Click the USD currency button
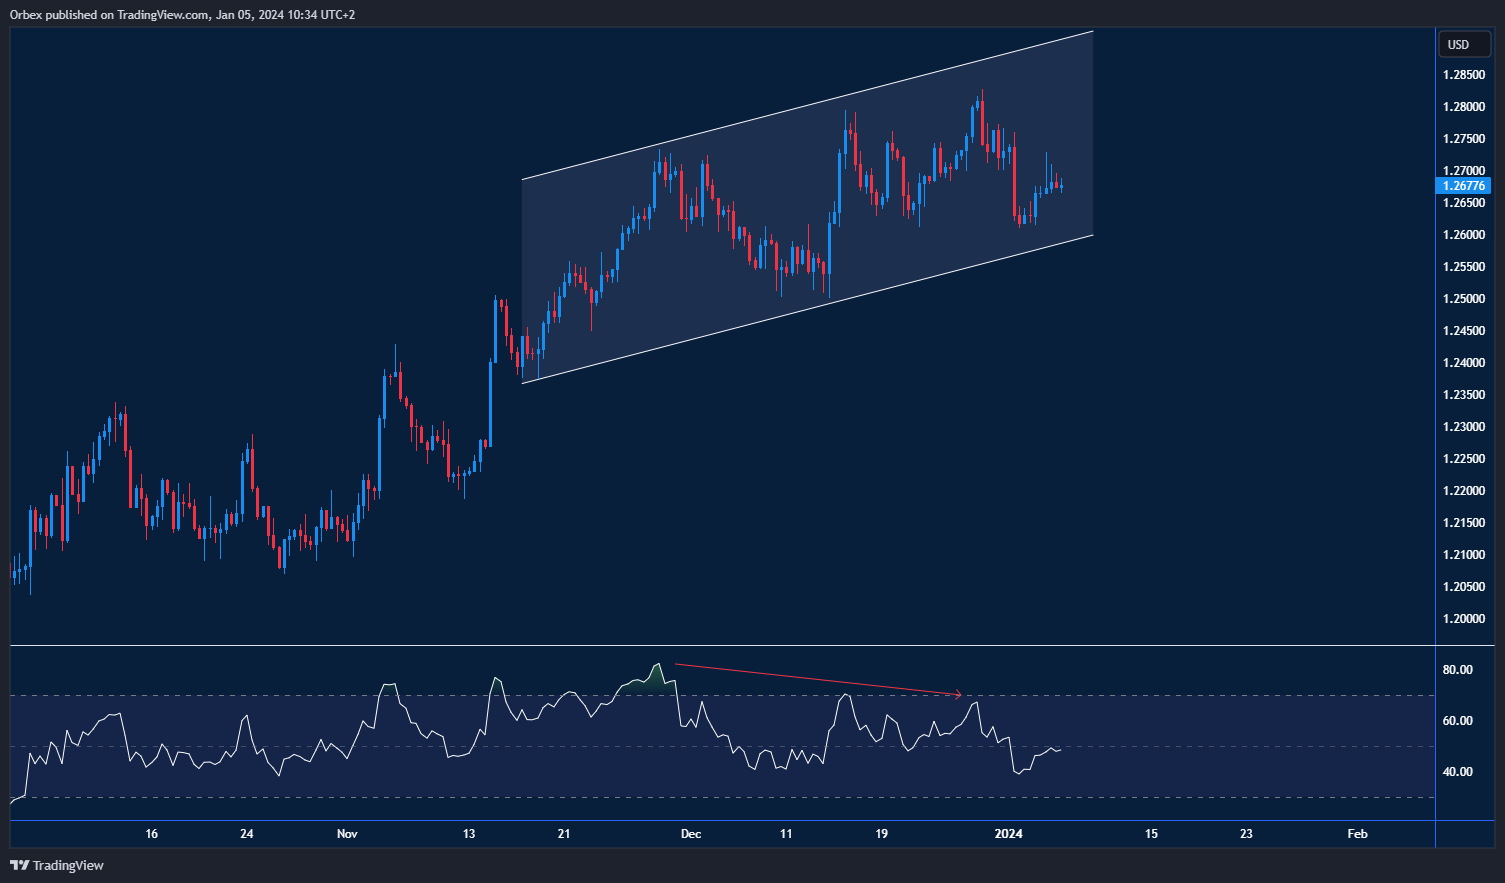The width and height of the screenshot is (1505, 883). click(1463, 44)
